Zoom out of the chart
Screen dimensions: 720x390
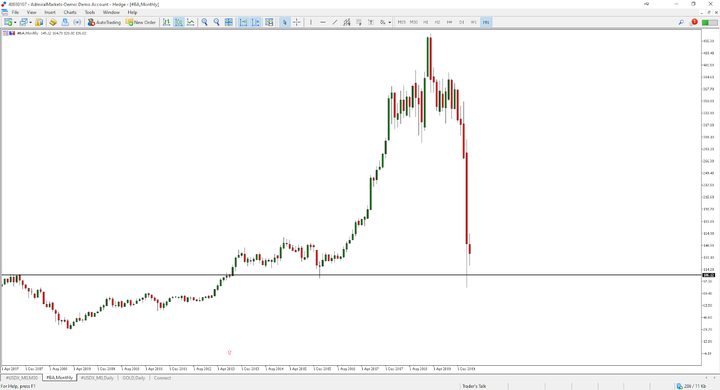pos(216,22)
